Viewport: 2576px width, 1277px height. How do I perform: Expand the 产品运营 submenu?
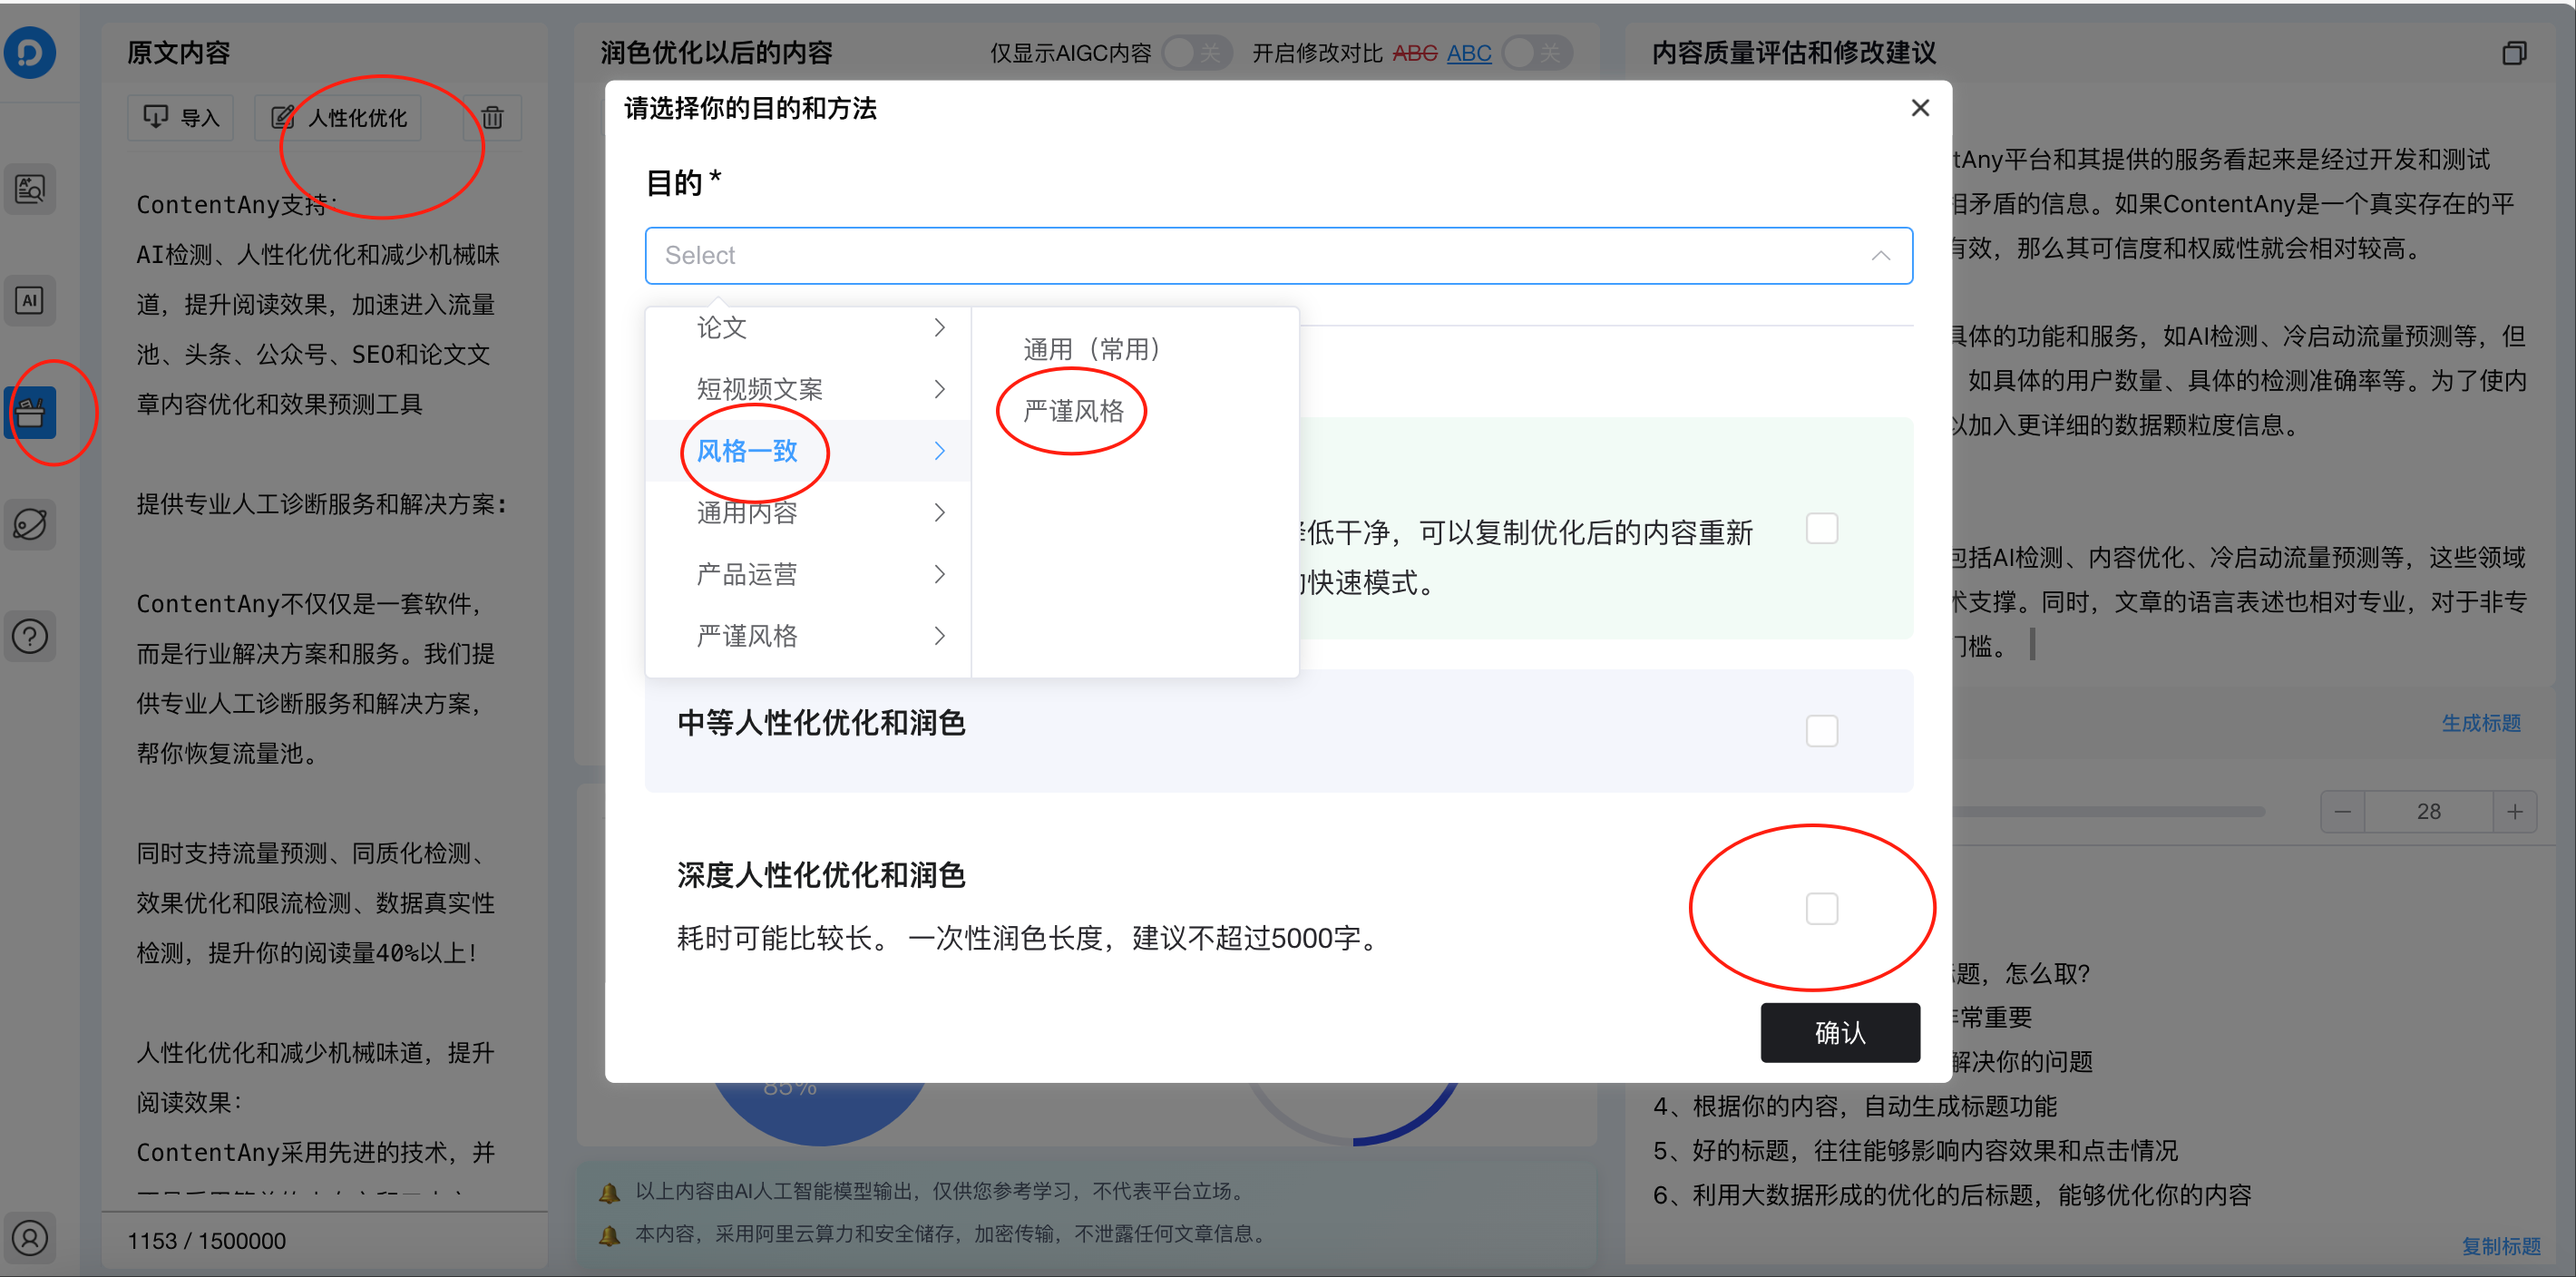(939, 573)
